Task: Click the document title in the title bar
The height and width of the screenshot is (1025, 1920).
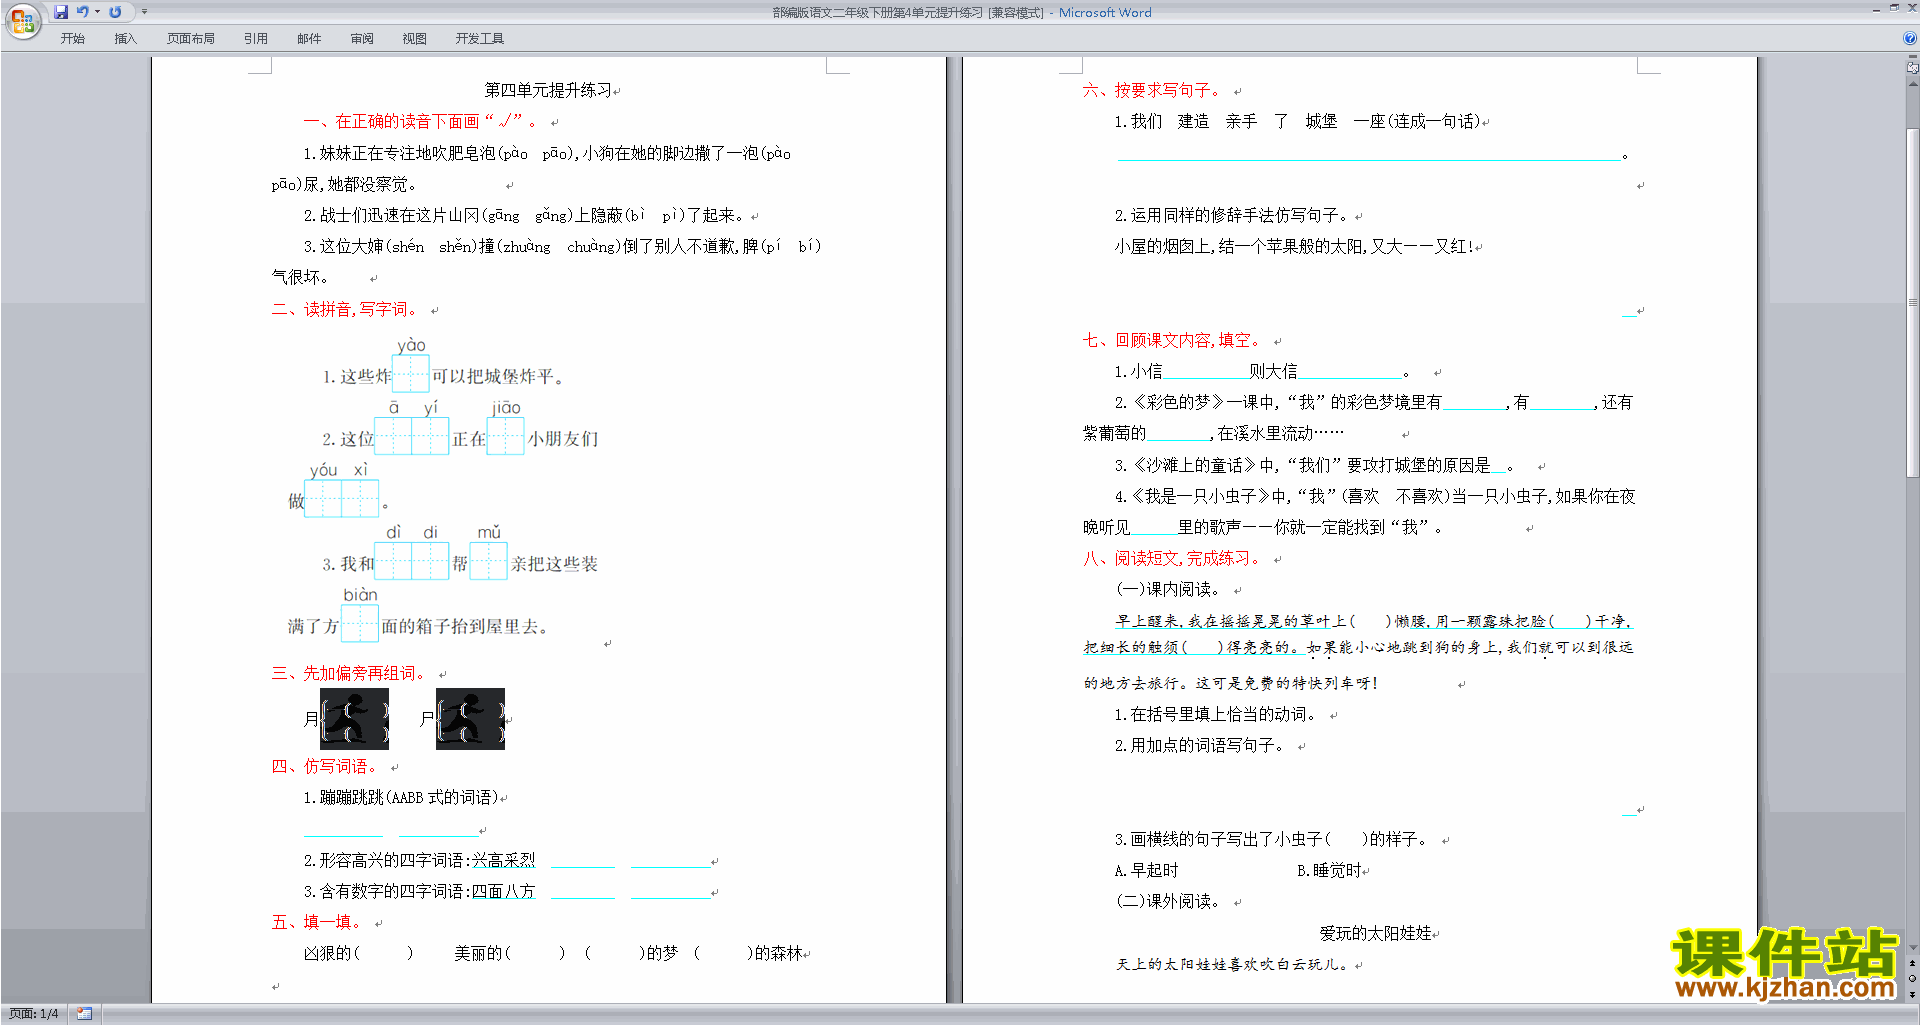Action: tap(962, 12)
